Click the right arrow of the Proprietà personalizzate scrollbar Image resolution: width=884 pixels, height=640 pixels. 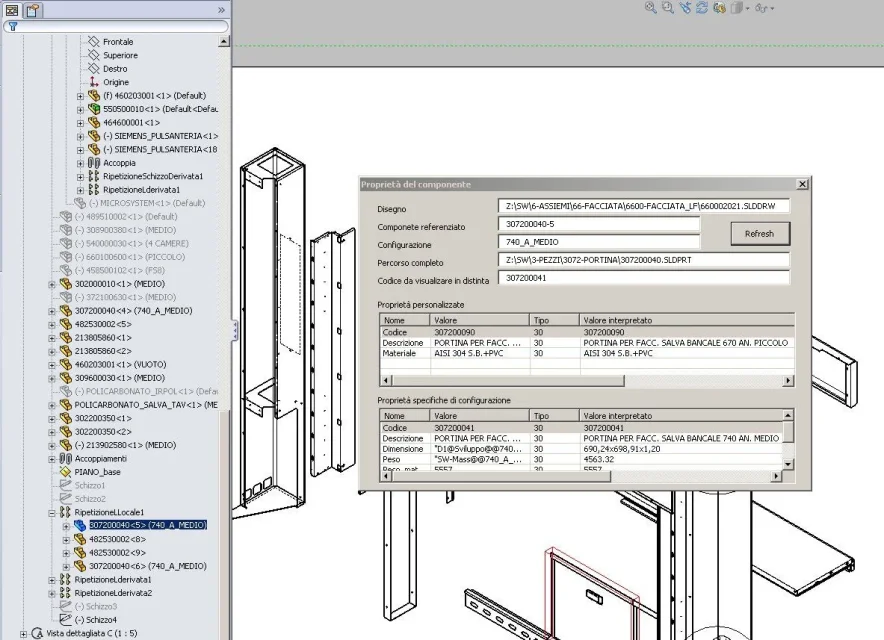[x=788, y=381]
